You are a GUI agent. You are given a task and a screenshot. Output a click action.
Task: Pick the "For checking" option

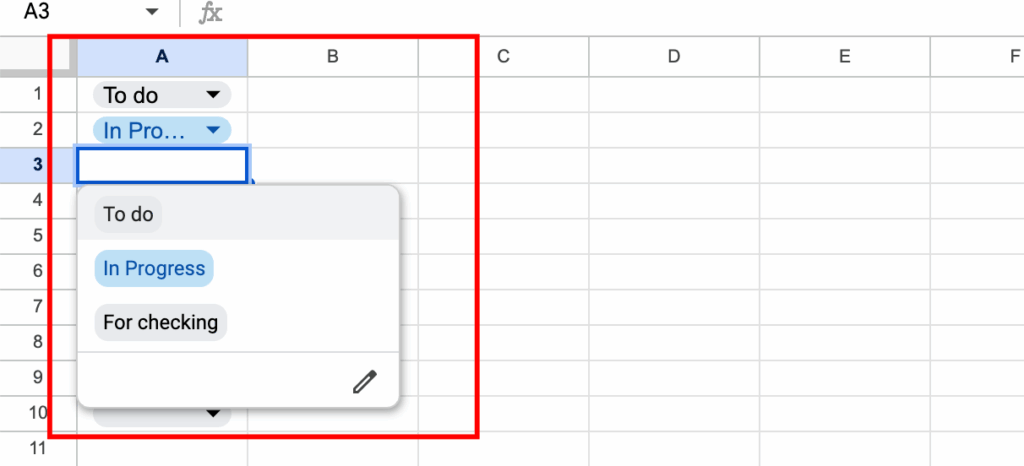coord(160,323)
